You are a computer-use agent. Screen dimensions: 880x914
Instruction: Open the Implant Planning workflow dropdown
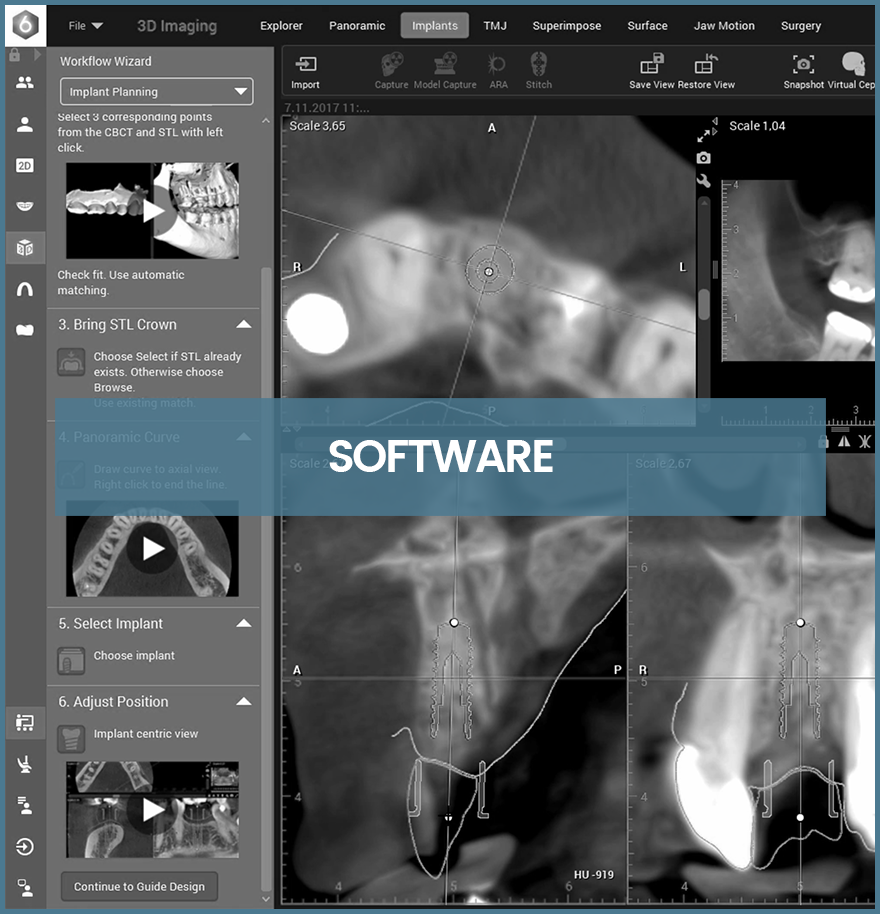157,92
